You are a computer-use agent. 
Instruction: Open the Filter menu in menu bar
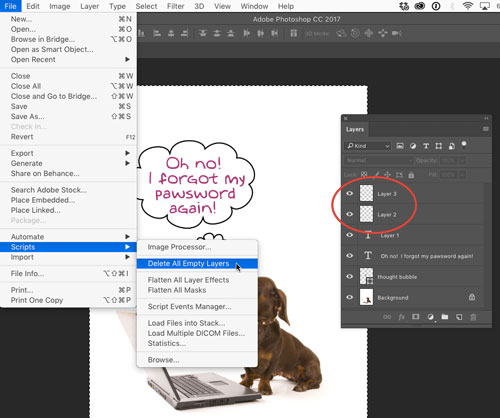pyautogui.click(x=176, y=6)
